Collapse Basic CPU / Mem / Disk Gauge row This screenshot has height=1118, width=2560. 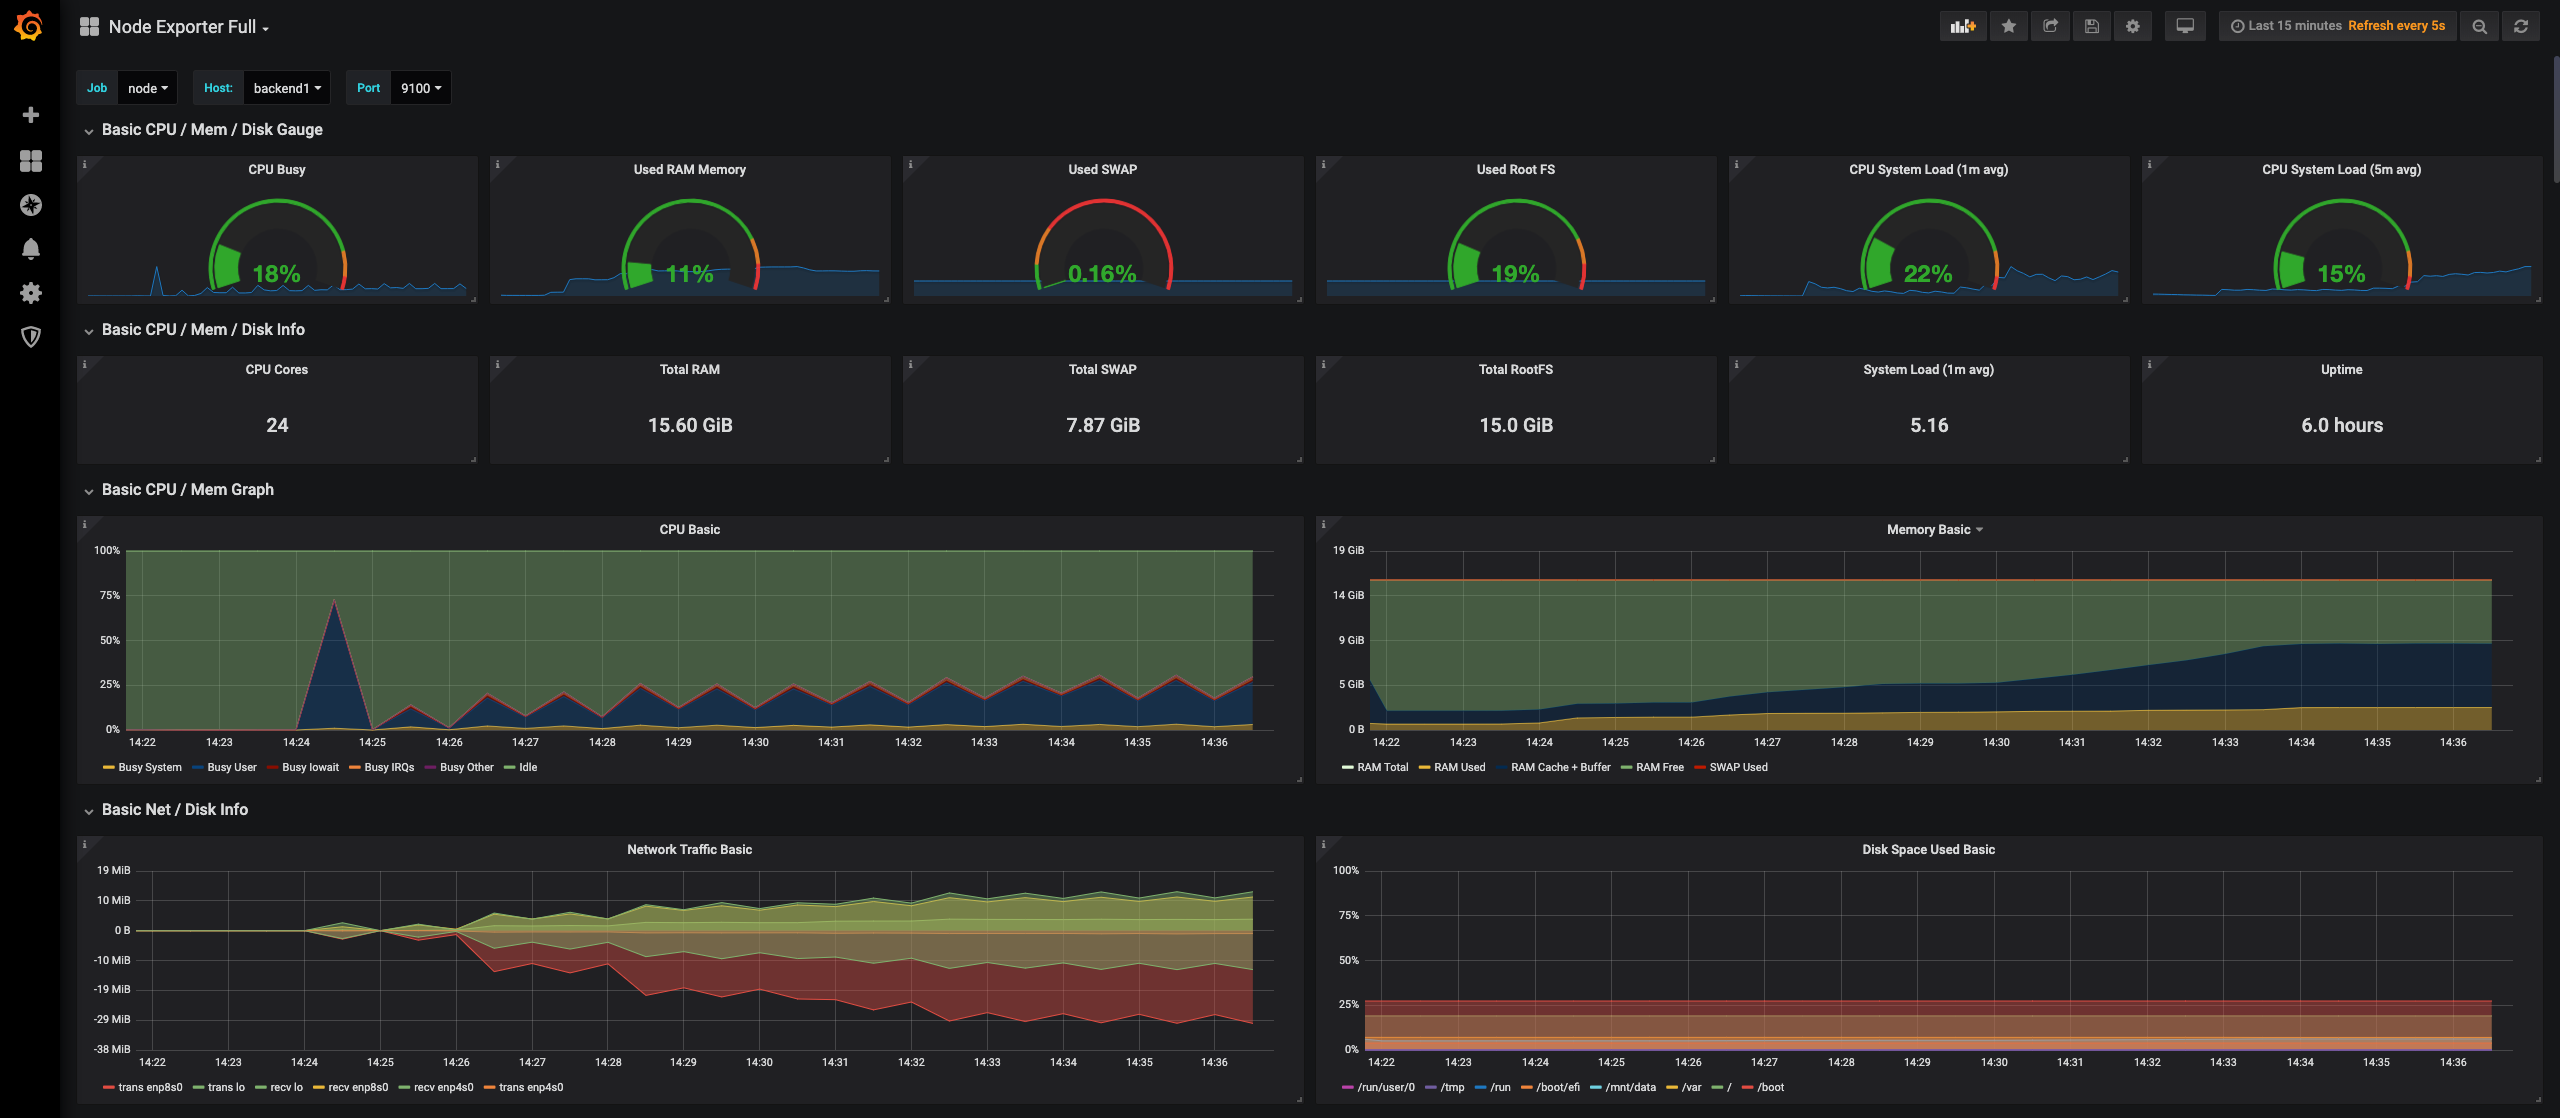[212, 130]
